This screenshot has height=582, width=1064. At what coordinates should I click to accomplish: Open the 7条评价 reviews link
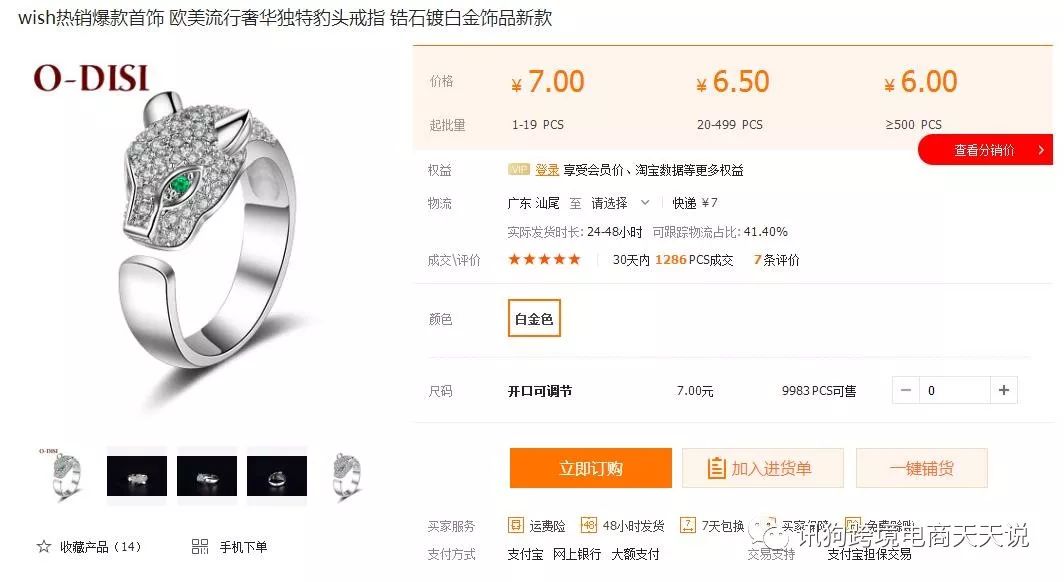click(x=776, y=260)
